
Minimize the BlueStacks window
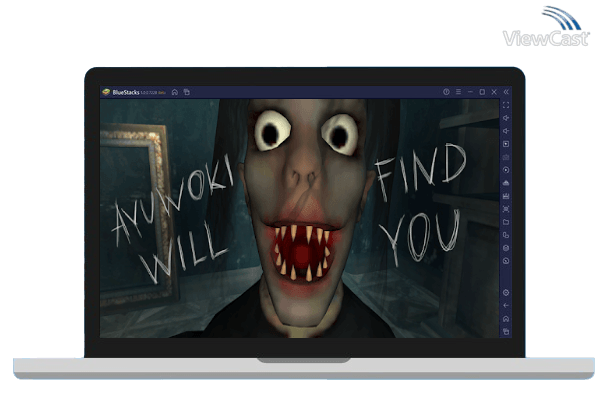470,92
